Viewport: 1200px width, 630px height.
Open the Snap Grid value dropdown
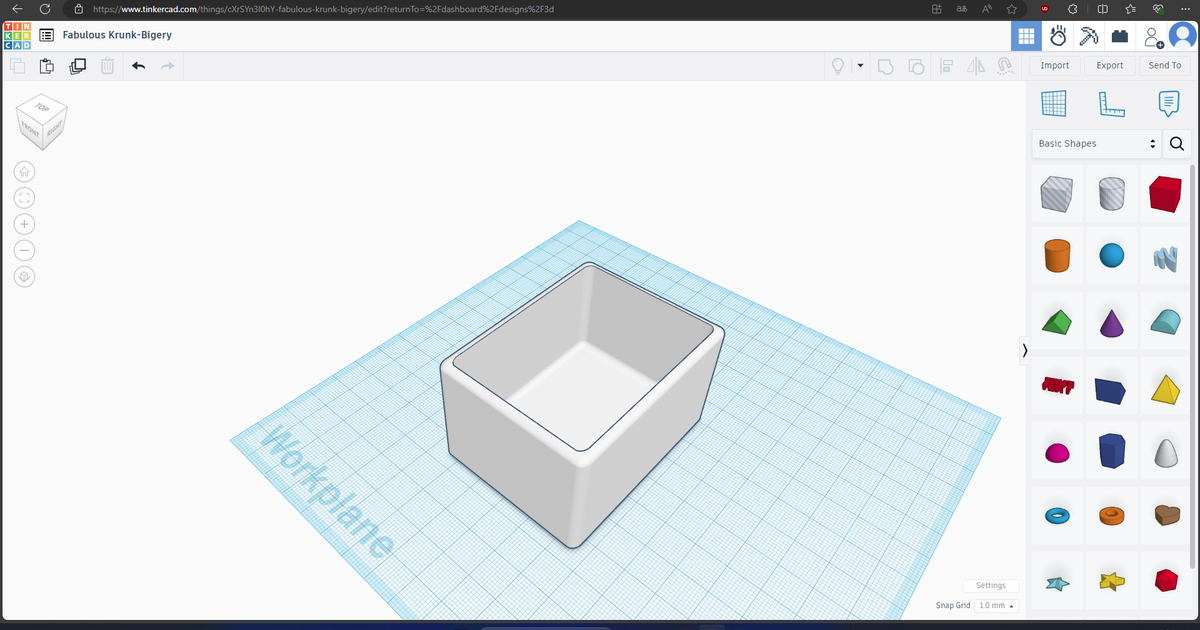(x=996, y=605)
